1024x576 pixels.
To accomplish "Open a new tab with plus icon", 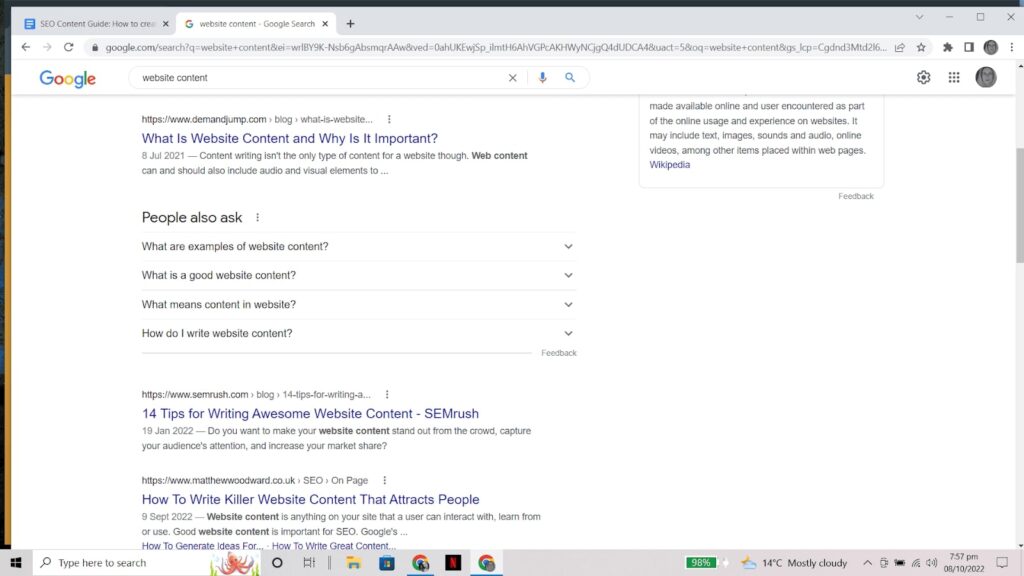I will coord(351,24).
